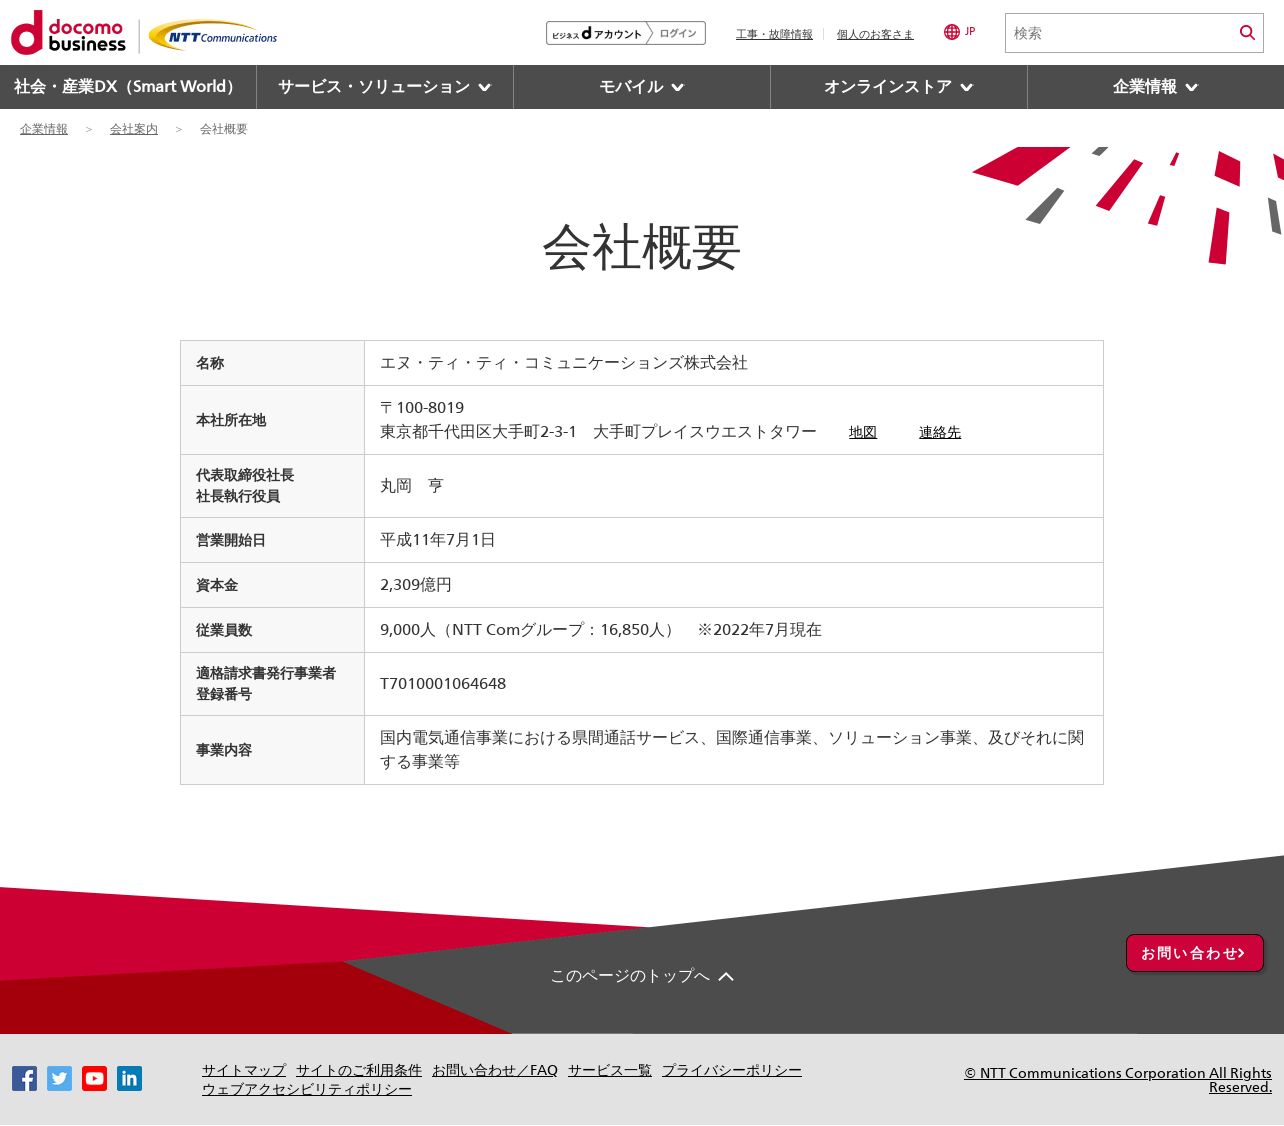
Task: Click the NTT Communications logo
Action: [x=213, y=36]
